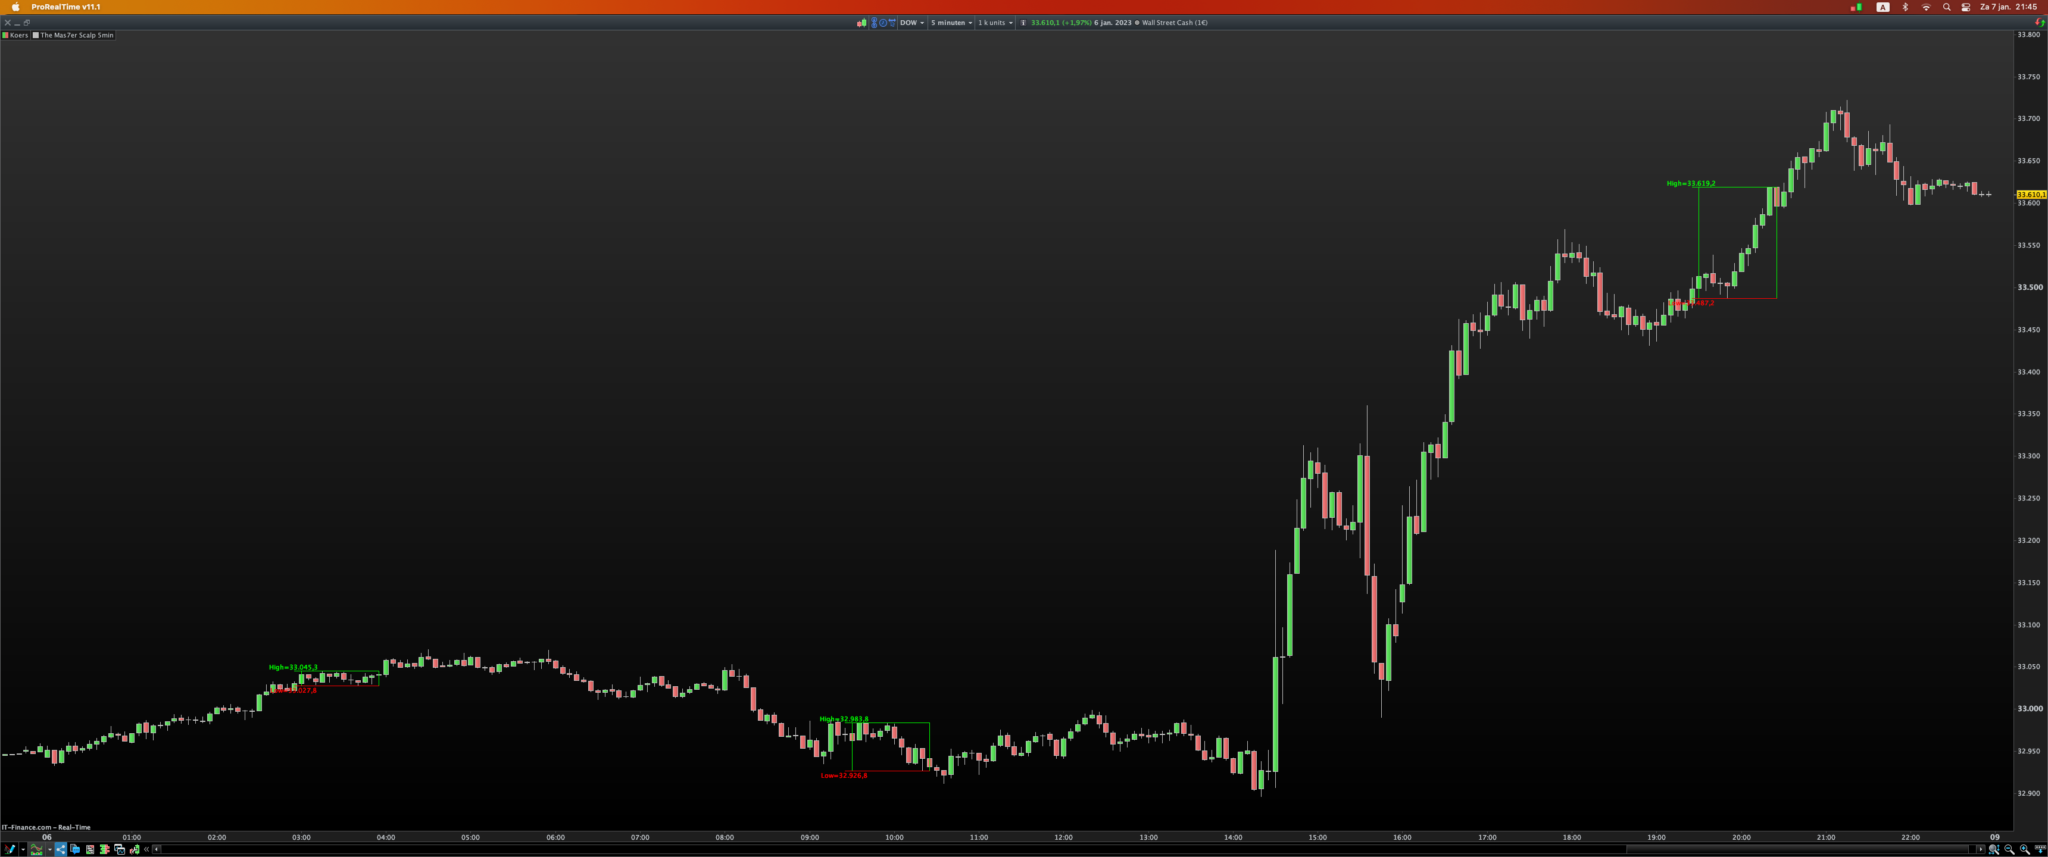Open the DOW instrument dropdown
The image size is (2048, 857).
point(912,23)
